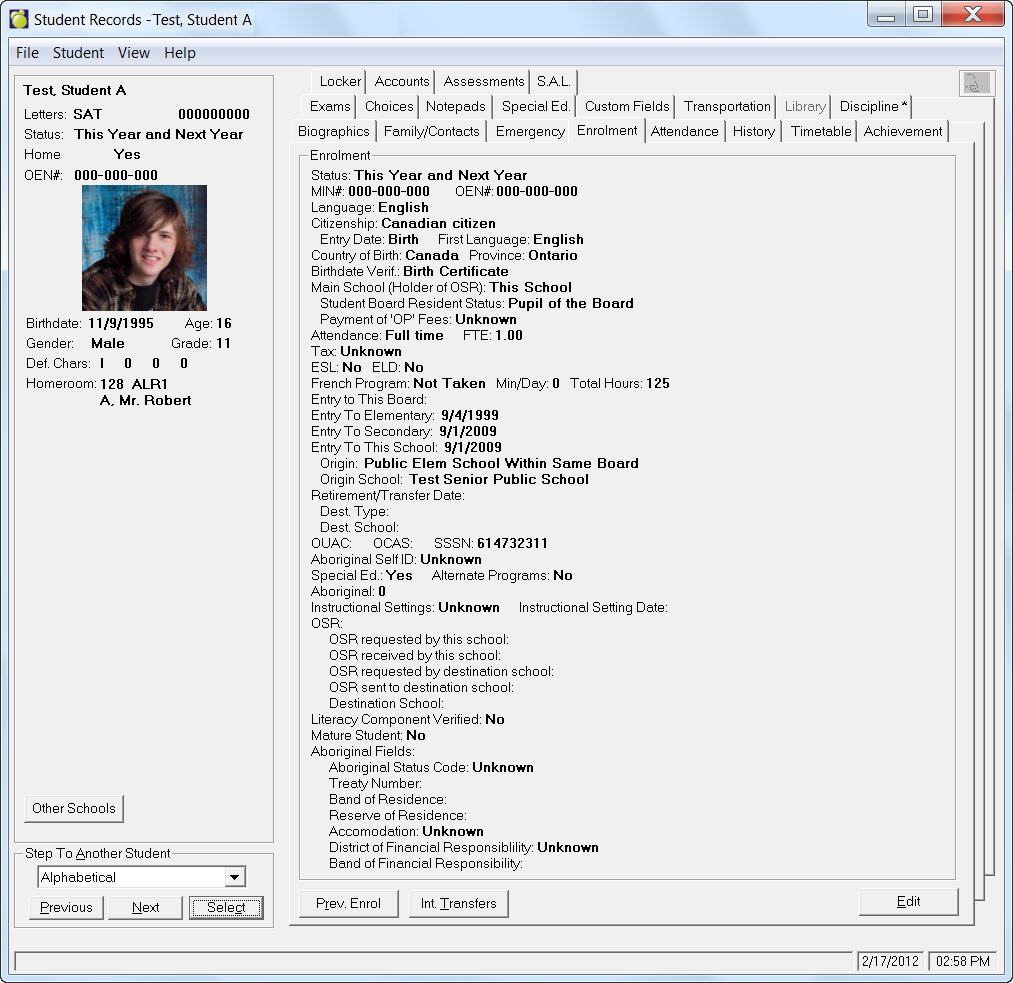Click the Other Schools button
This screenshot has height=983, width=1013.
point(74,808)
